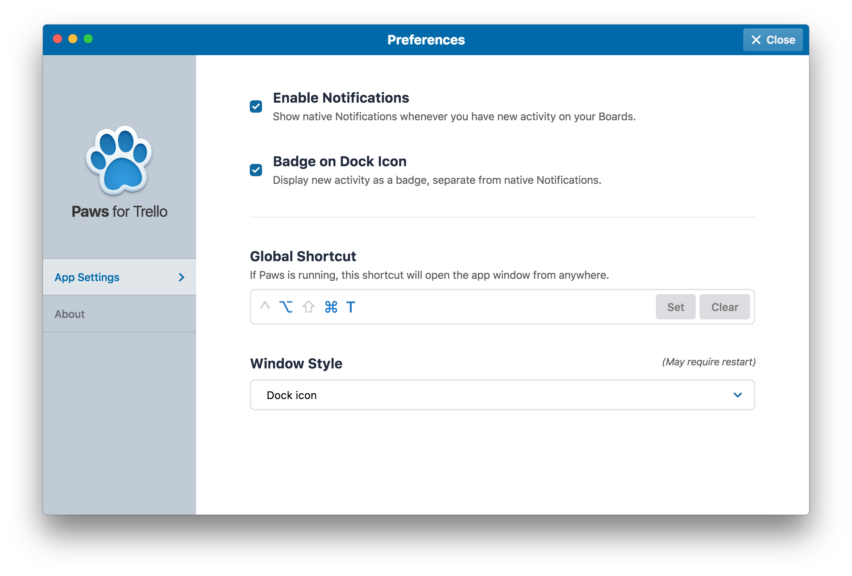Click inside the Global Shortcut field
This screenshot has width=852, height=576.
502,307
